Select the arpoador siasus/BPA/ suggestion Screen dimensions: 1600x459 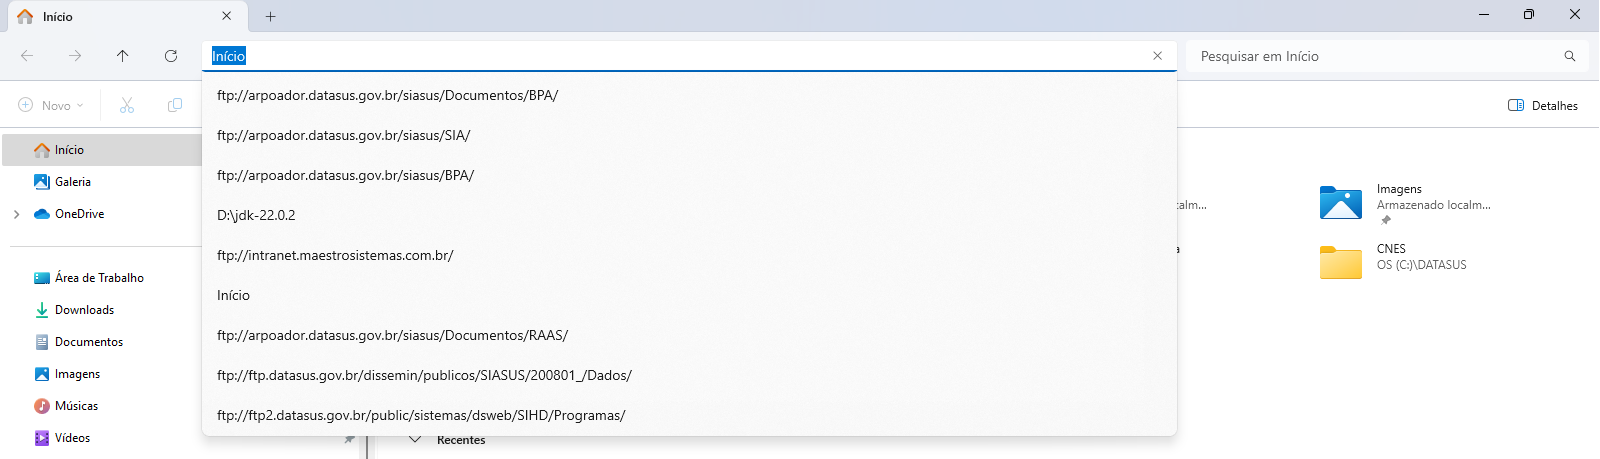click(x=689, y=175)
